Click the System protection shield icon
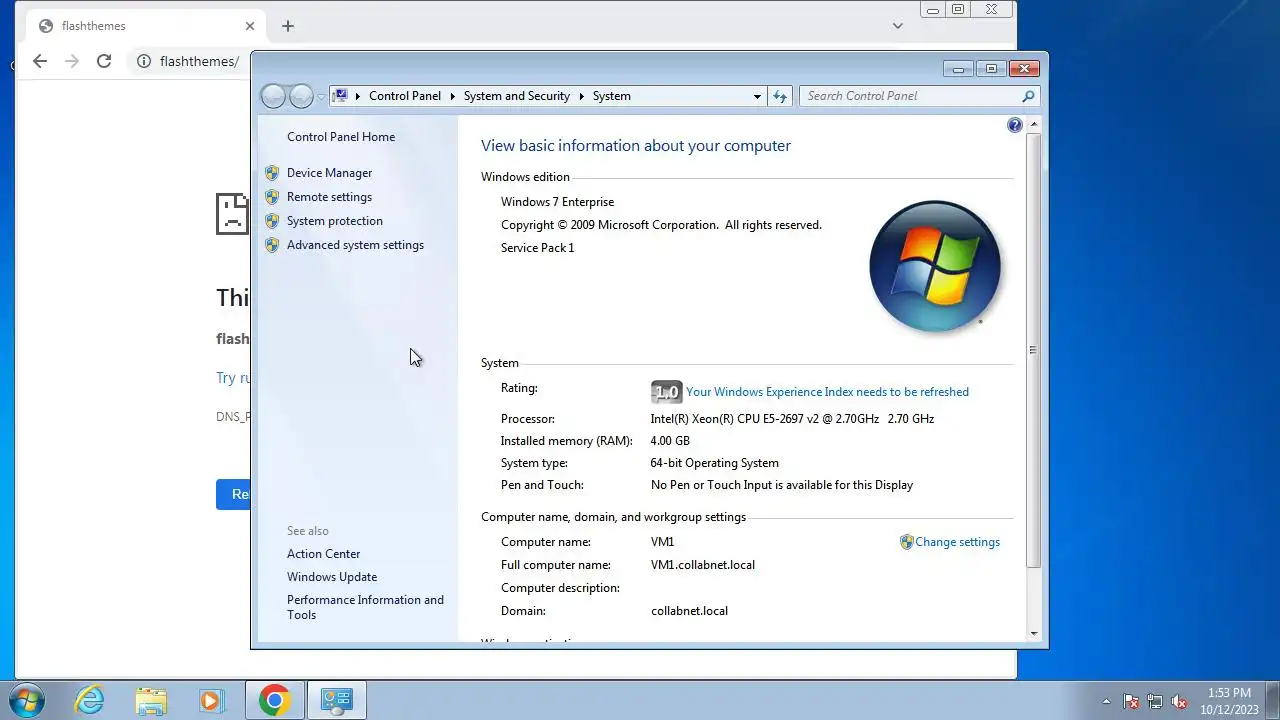Image resolution: width=1280 pixels, height=720 pixels. pyautogui.click(x=272, y=221)
